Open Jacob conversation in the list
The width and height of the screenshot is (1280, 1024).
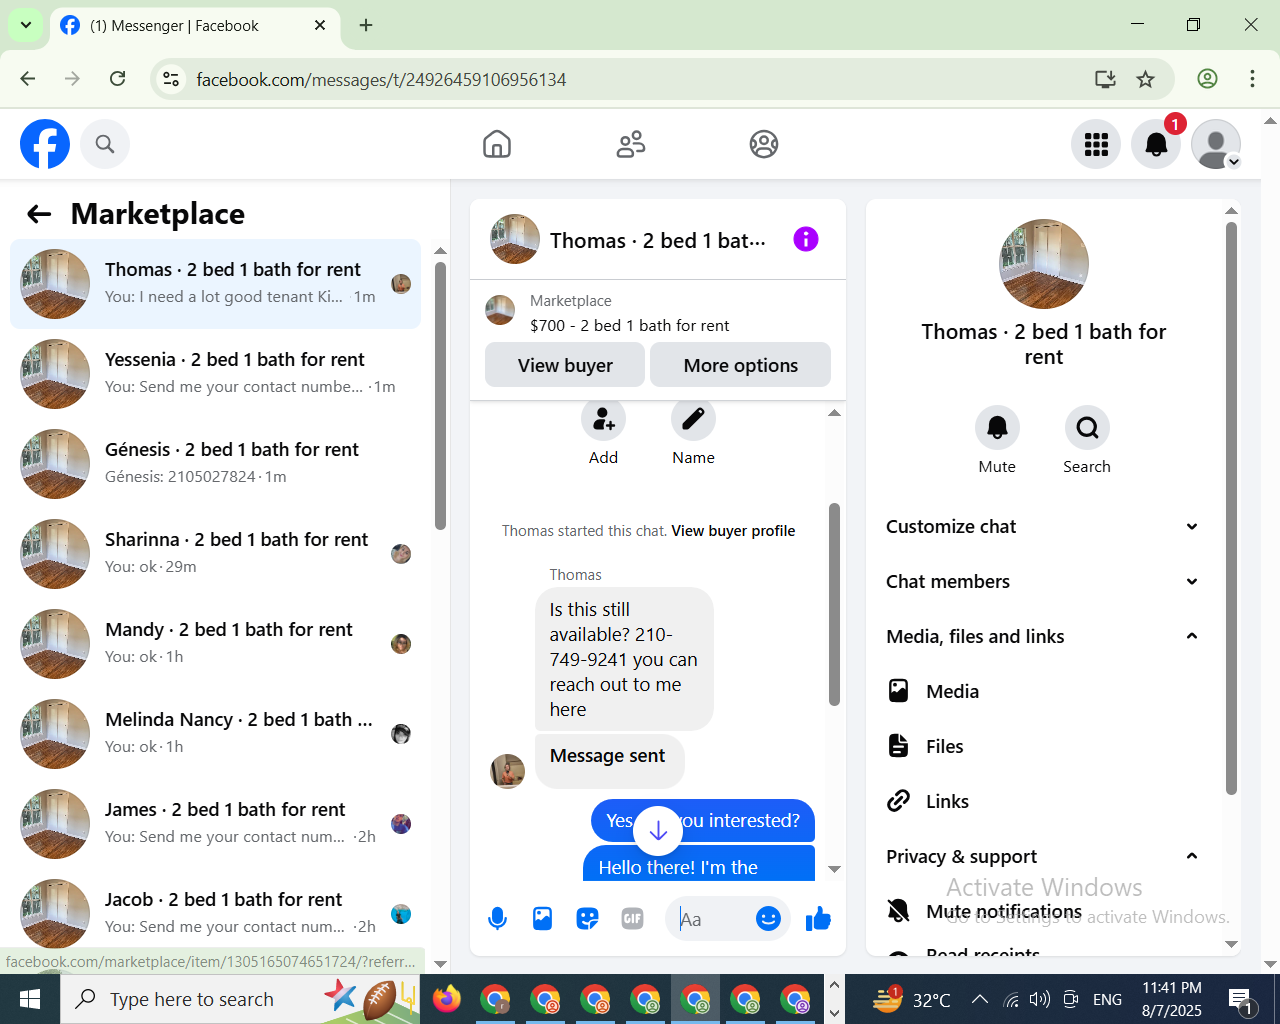(215, 912)
